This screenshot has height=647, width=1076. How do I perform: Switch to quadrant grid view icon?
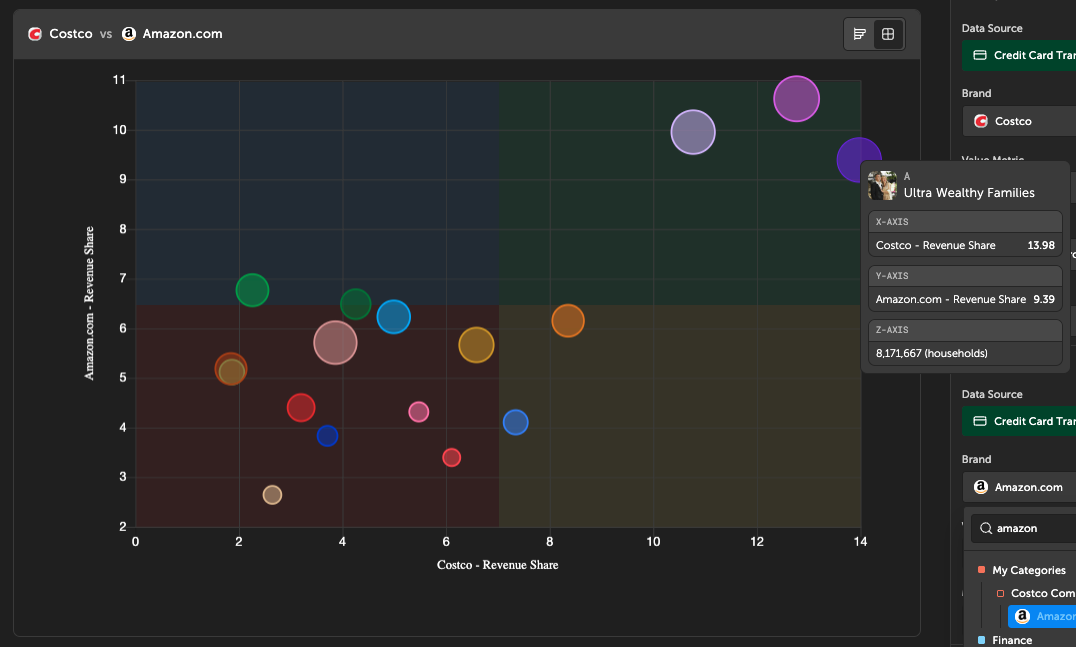click(x=888, y=34)
